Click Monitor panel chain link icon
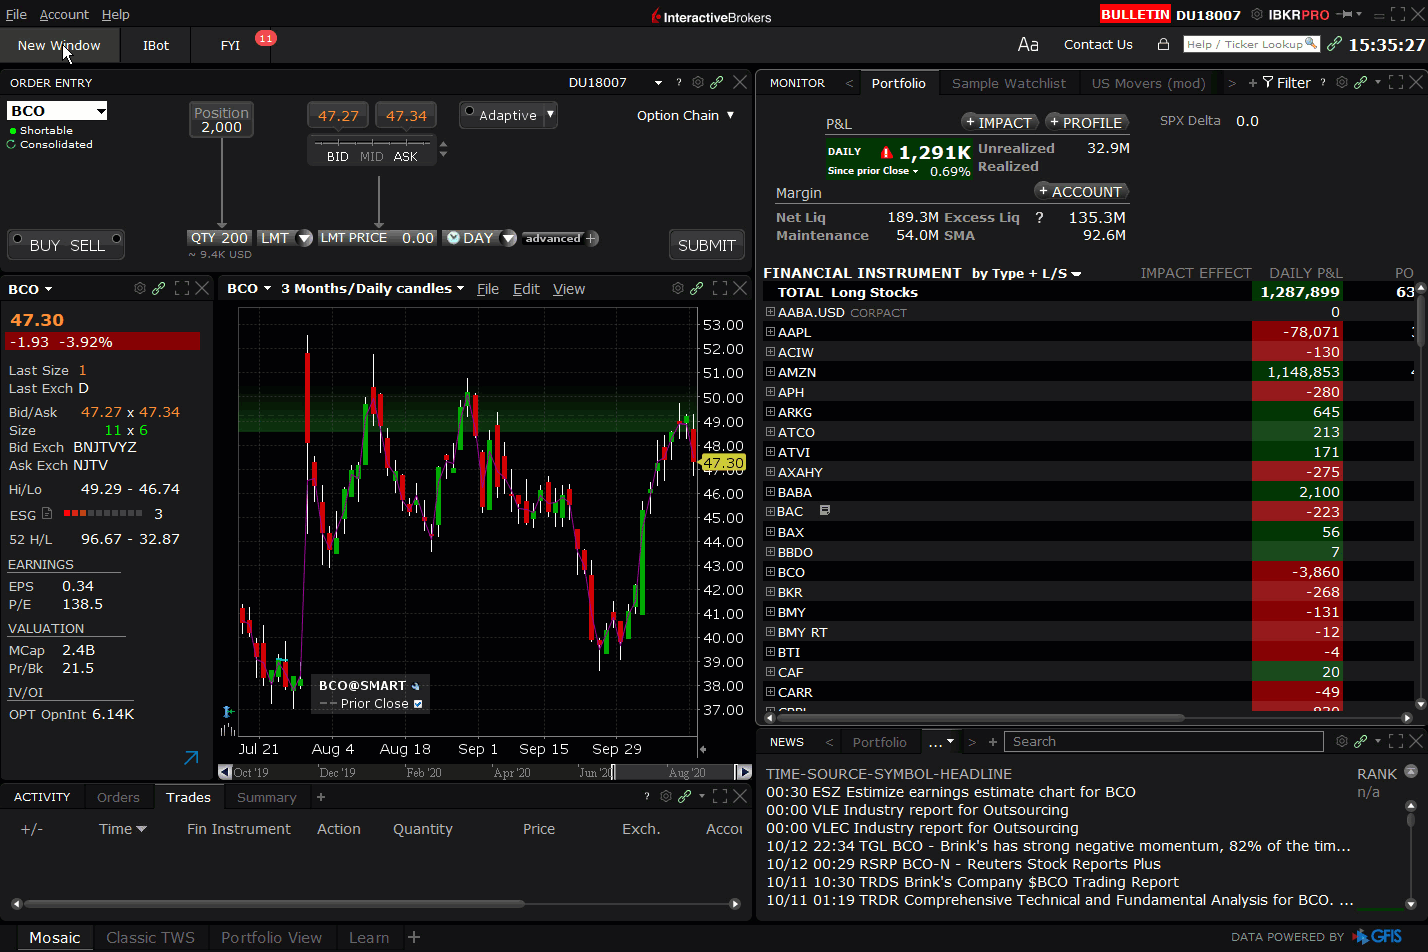This screenshot has height=952, width=1428. click(1361, 82)
